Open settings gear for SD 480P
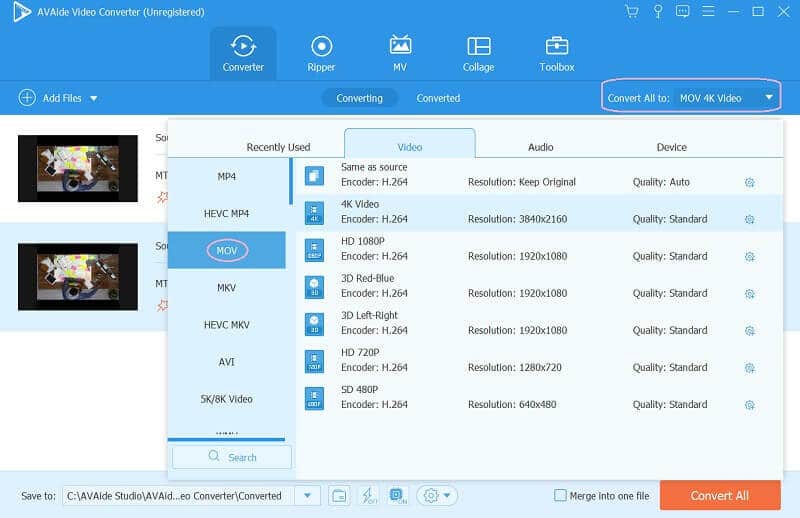 749,405
